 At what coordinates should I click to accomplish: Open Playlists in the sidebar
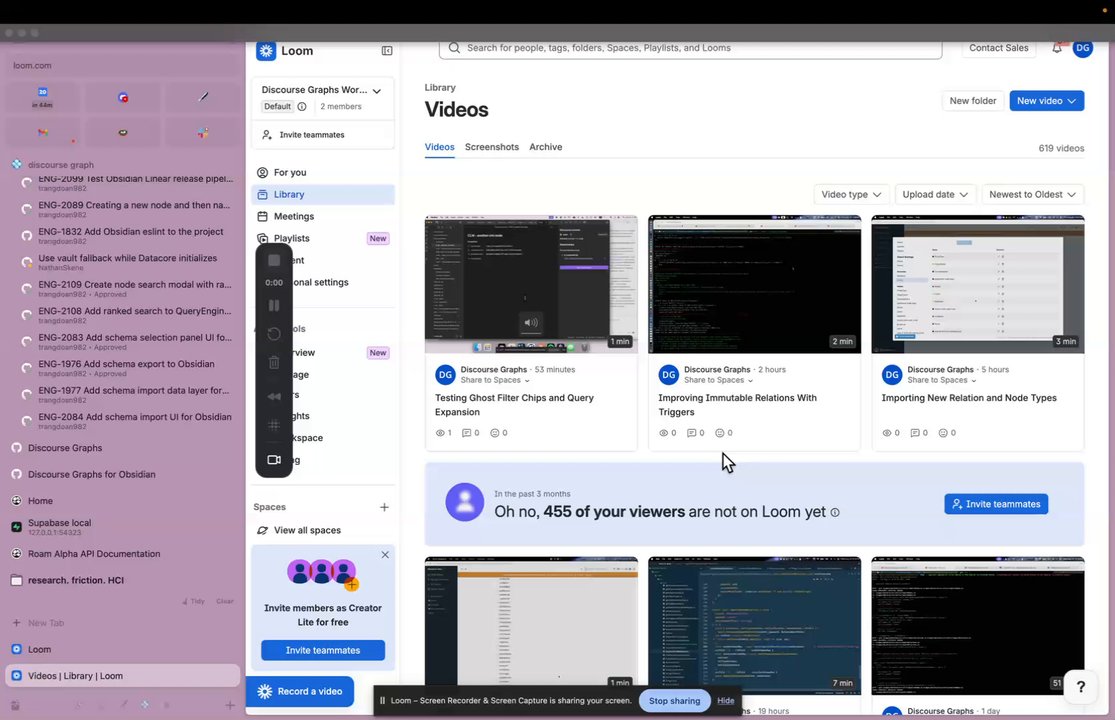(323, 239)
